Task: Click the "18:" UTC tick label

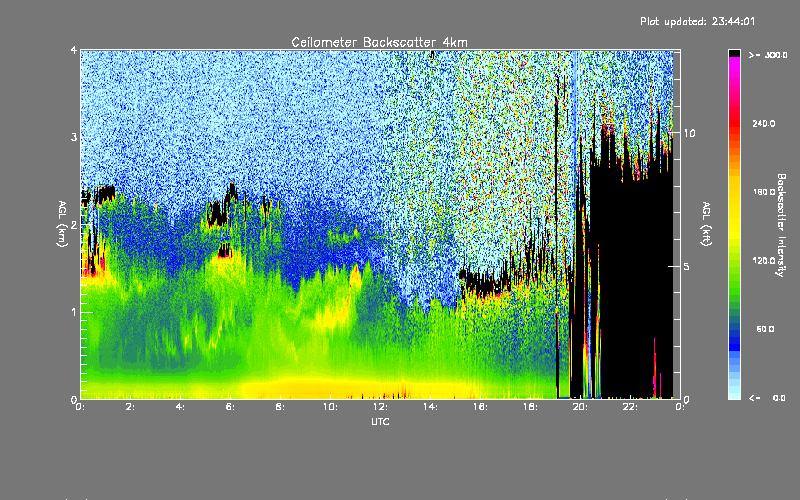Action: tap(531, 407)
